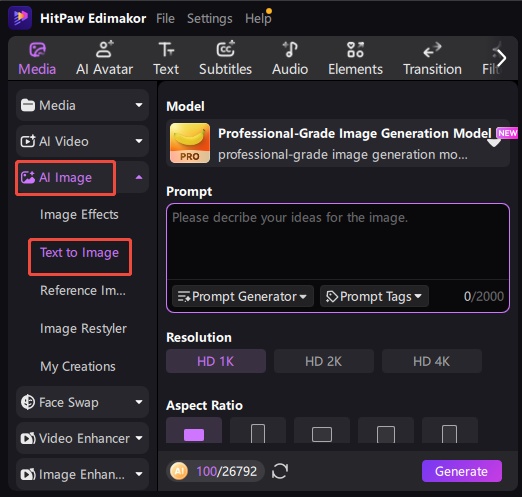Show more toolbar tabs with right chevron
Viewport: 522px width, 497px height.
[x=502, y=58]
